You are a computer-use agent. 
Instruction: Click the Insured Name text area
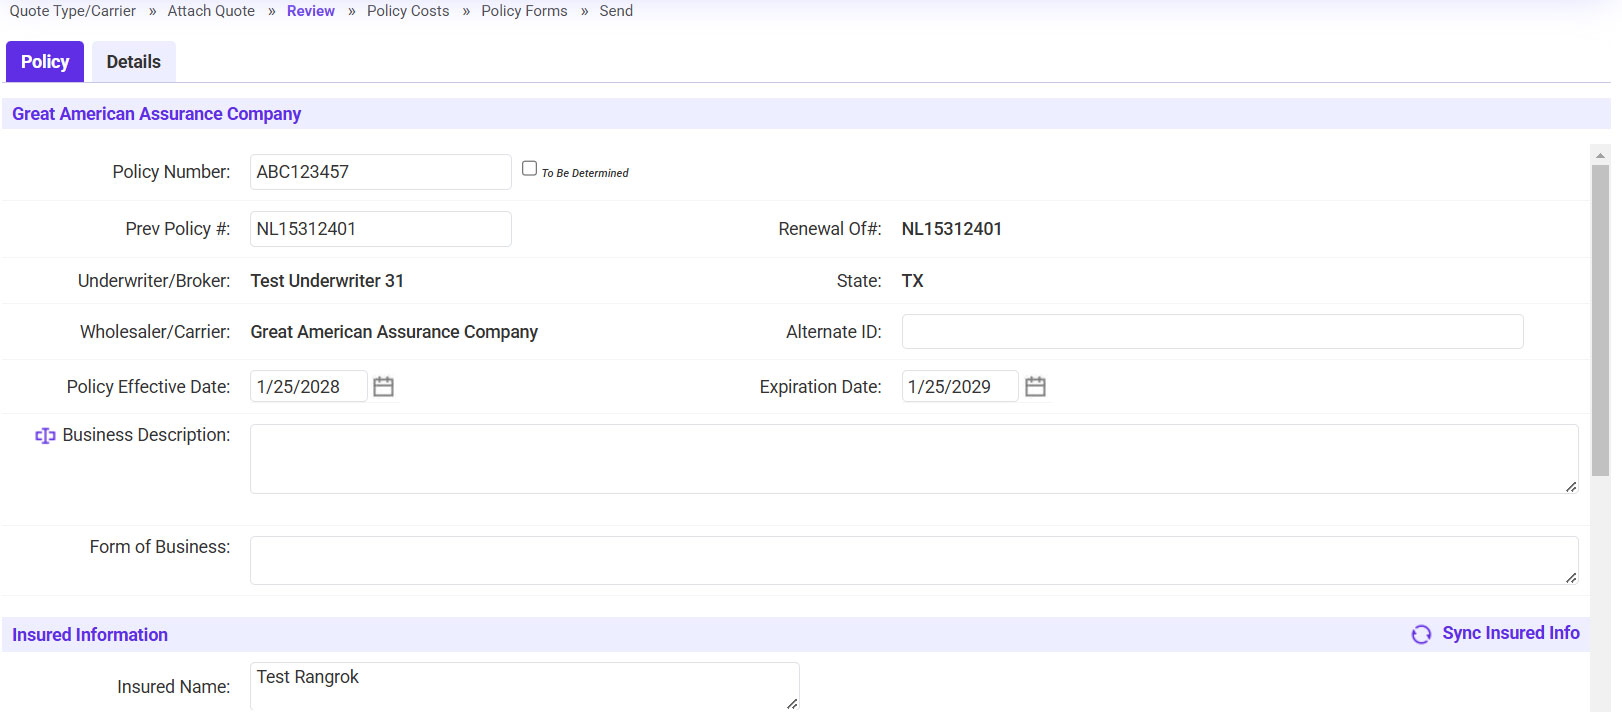(525, 687)
